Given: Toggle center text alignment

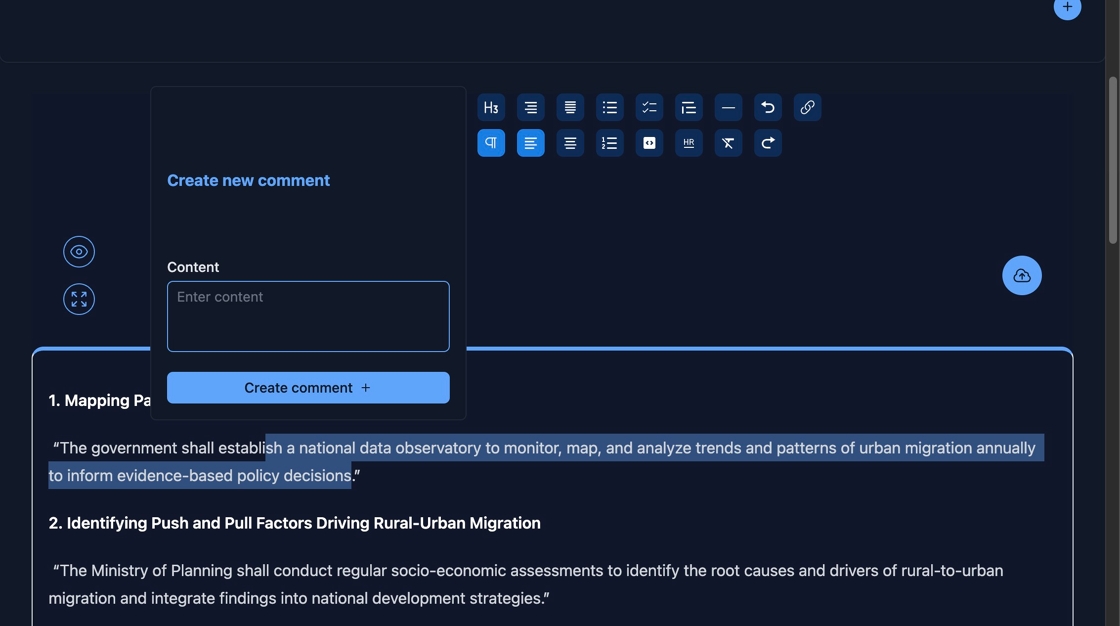Looking at the screenshot, I should point(570,144).
